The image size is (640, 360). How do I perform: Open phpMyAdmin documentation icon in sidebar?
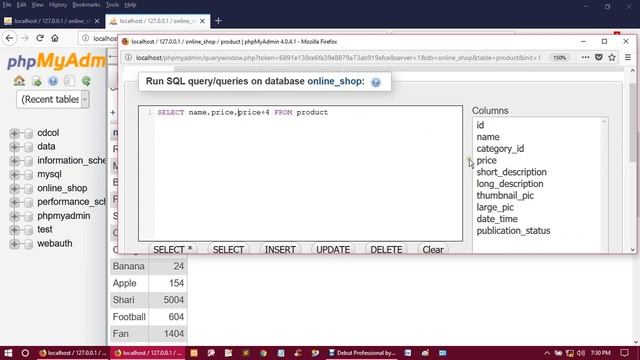point(53,81)
